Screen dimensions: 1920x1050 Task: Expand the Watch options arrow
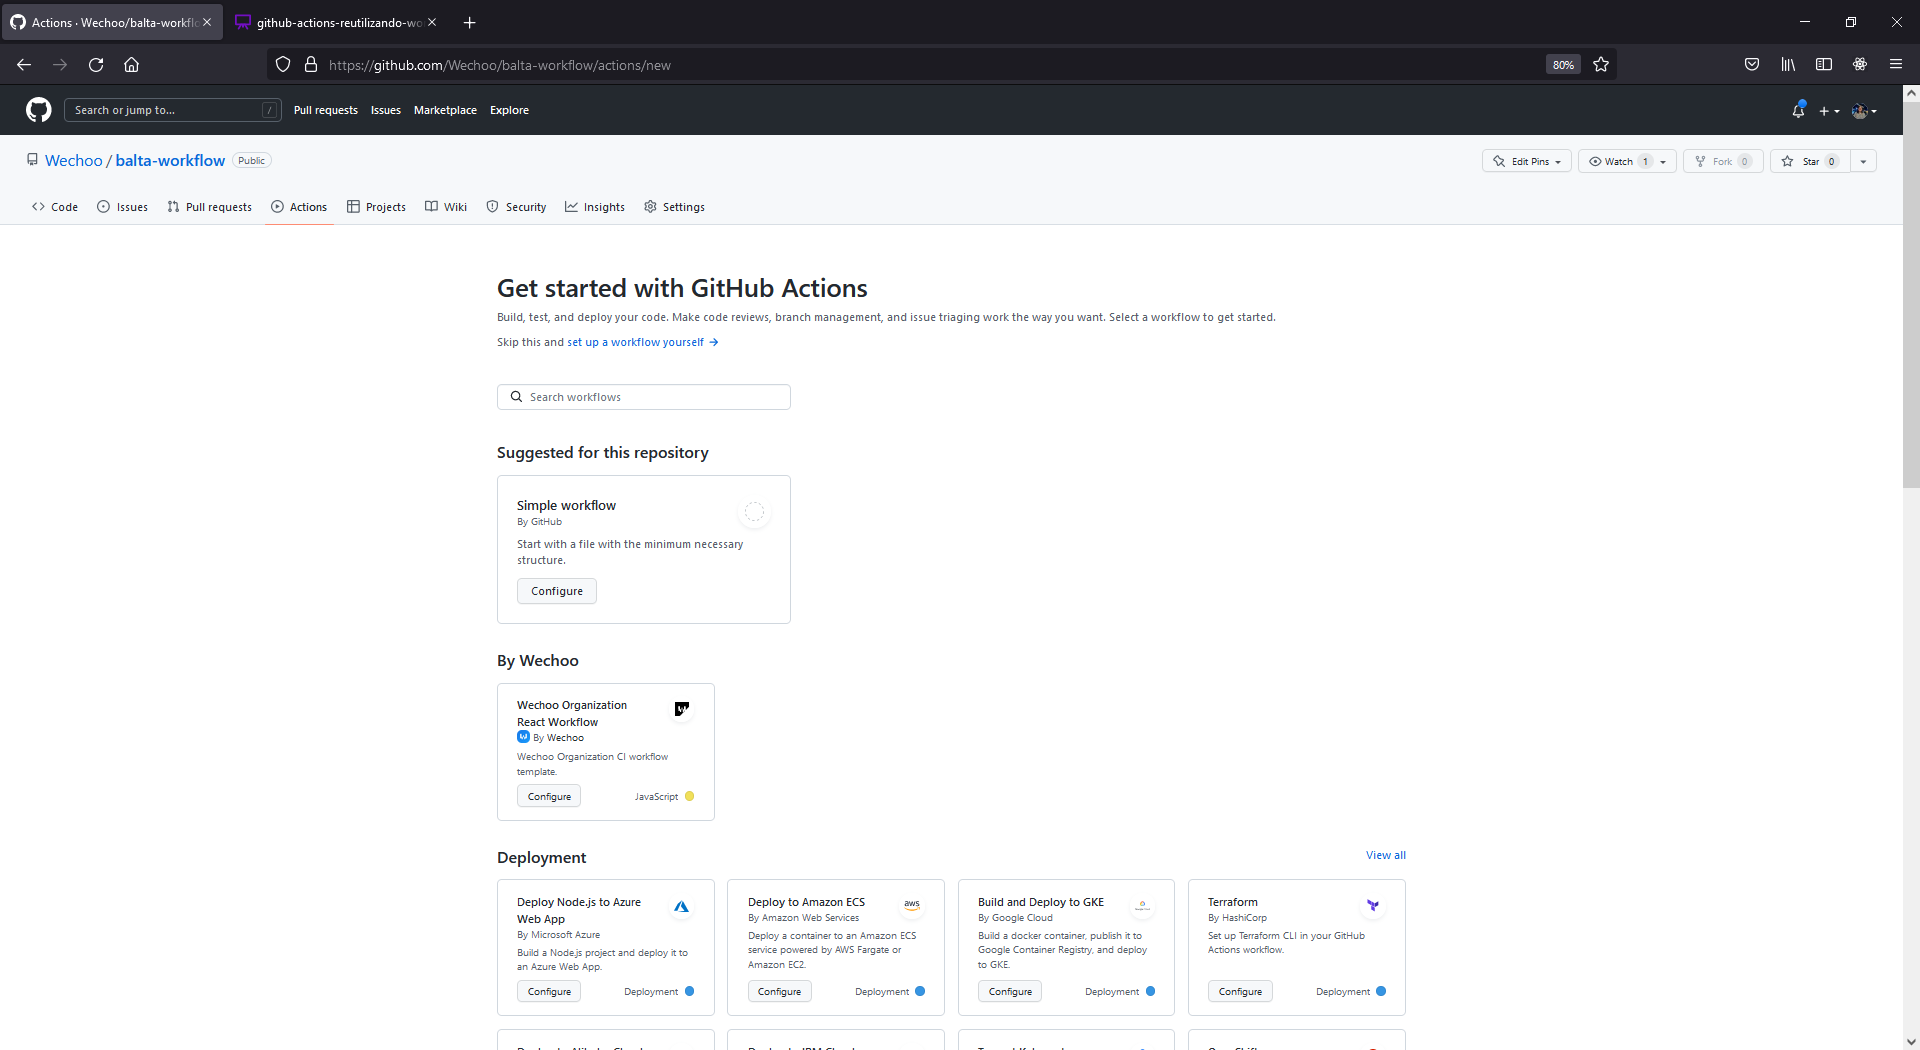(1664, 161)
